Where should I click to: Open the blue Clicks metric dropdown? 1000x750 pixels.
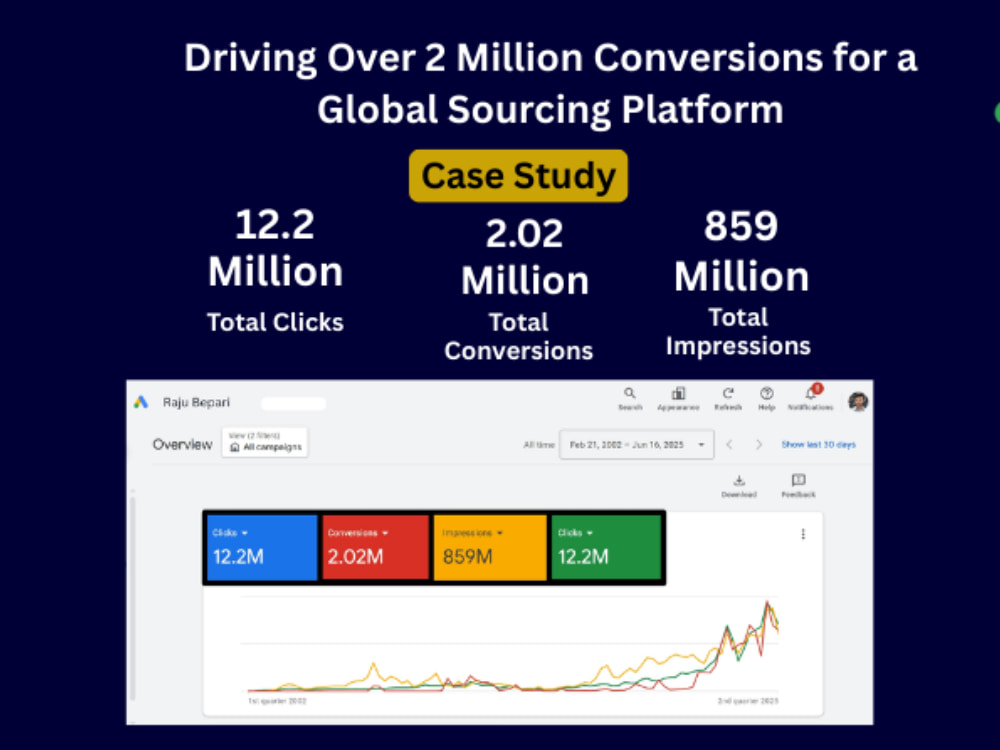[x=230, y=533]
